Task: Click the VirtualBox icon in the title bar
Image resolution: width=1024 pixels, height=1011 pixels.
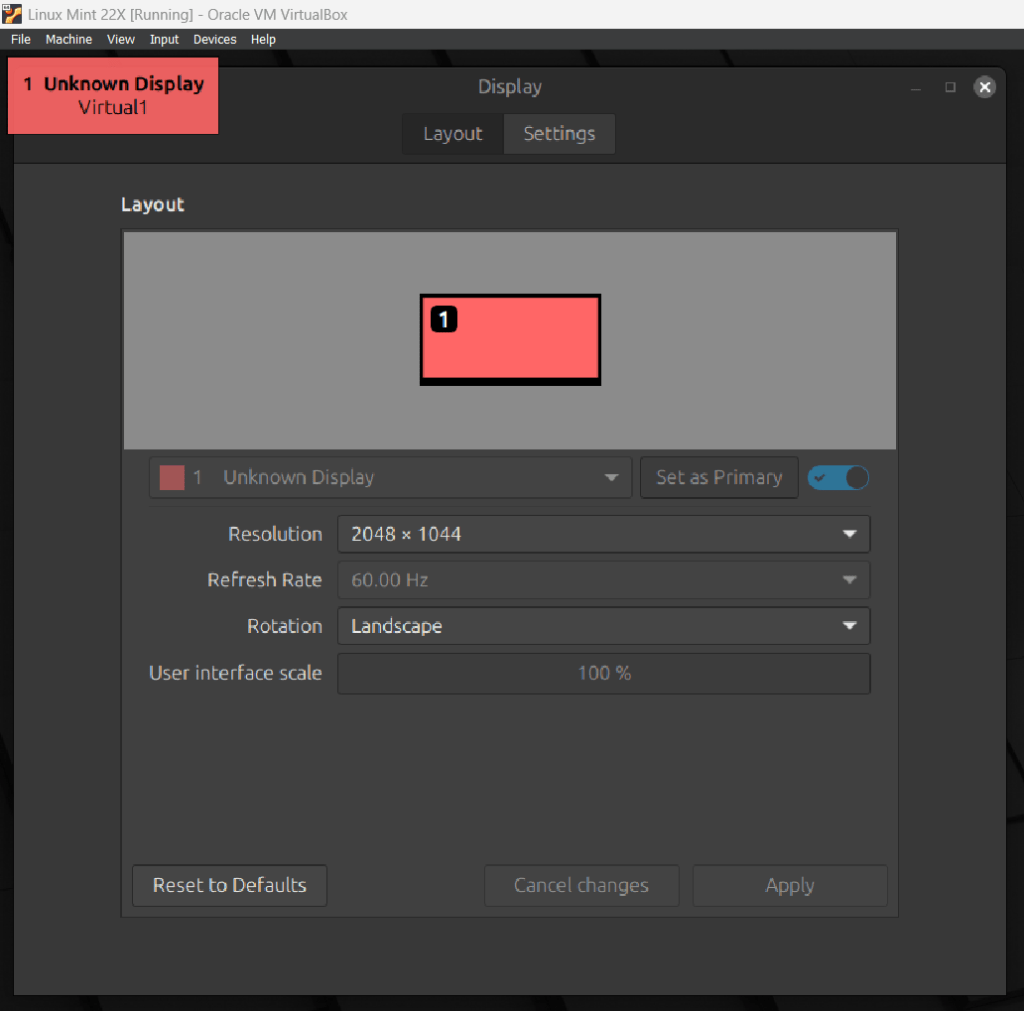Action: coord(13,14)
